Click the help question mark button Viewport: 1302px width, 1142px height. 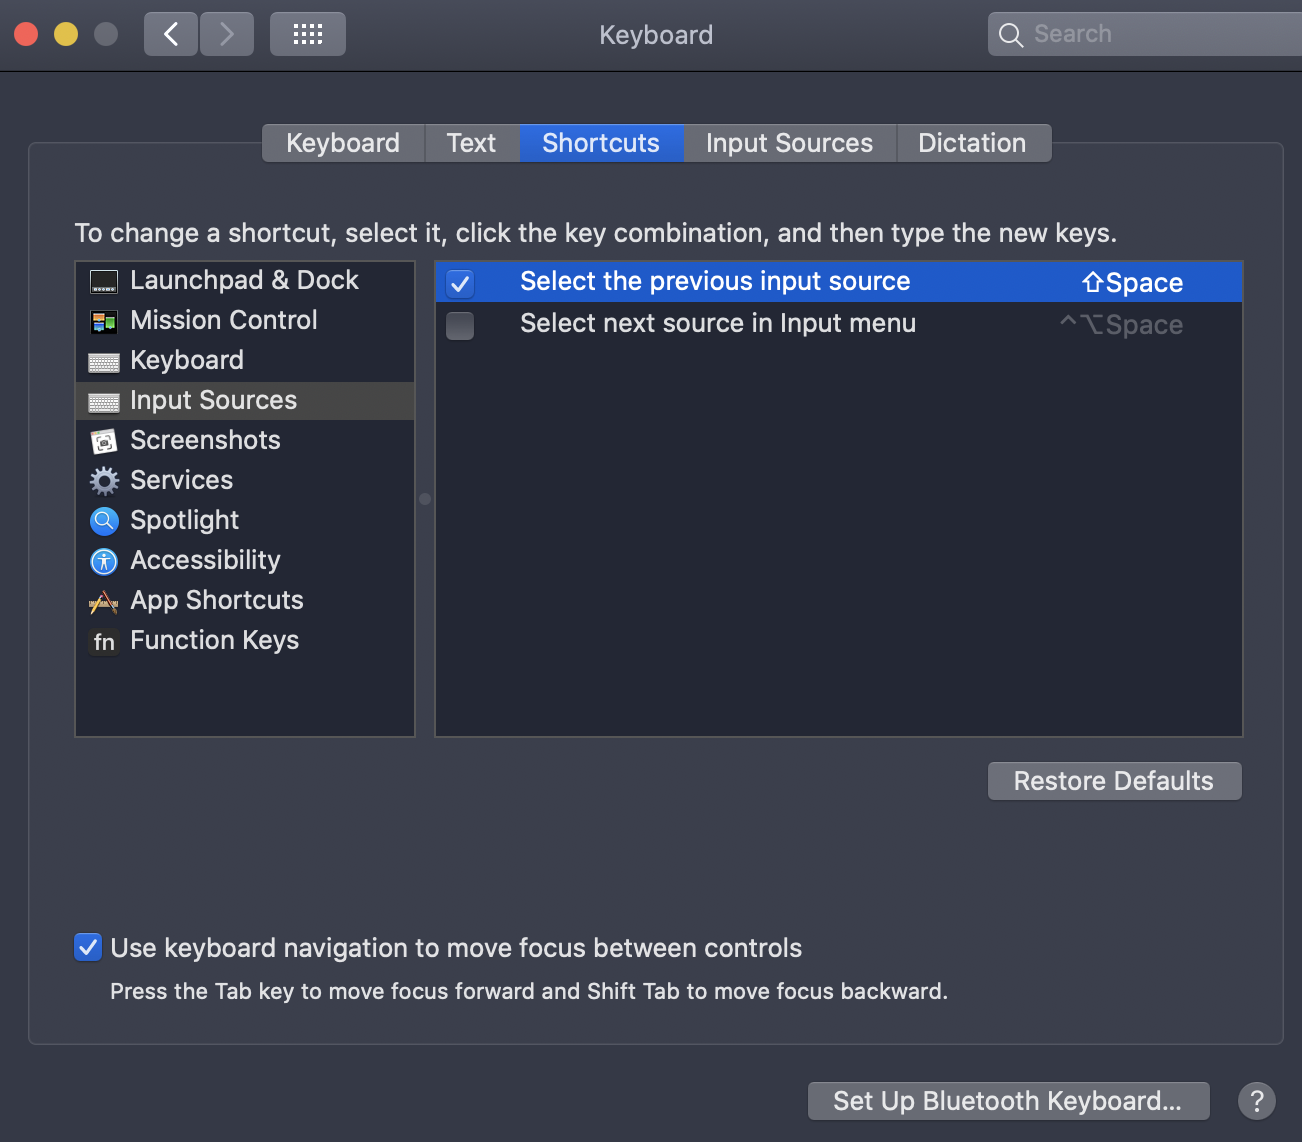(1256, 1101)
